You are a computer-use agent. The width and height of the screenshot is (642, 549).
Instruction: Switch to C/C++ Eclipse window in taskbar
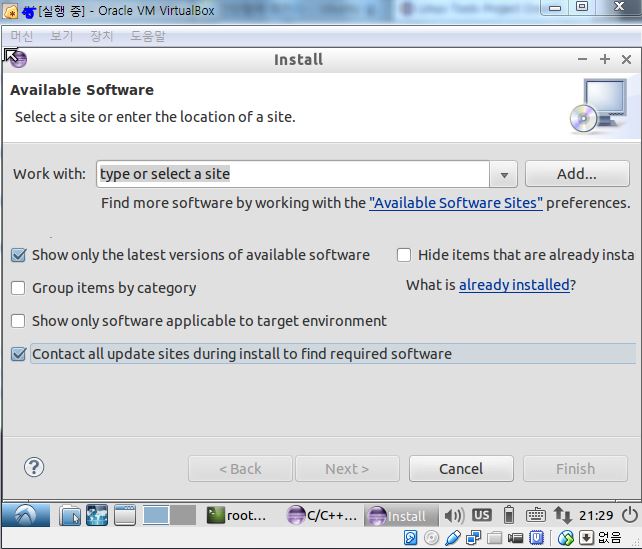(322, 515)
